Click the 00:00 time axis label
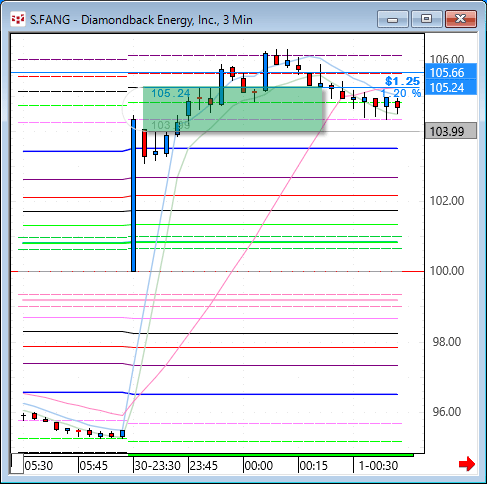This screenshot has width=487, height=484. [x=258, y=466]
